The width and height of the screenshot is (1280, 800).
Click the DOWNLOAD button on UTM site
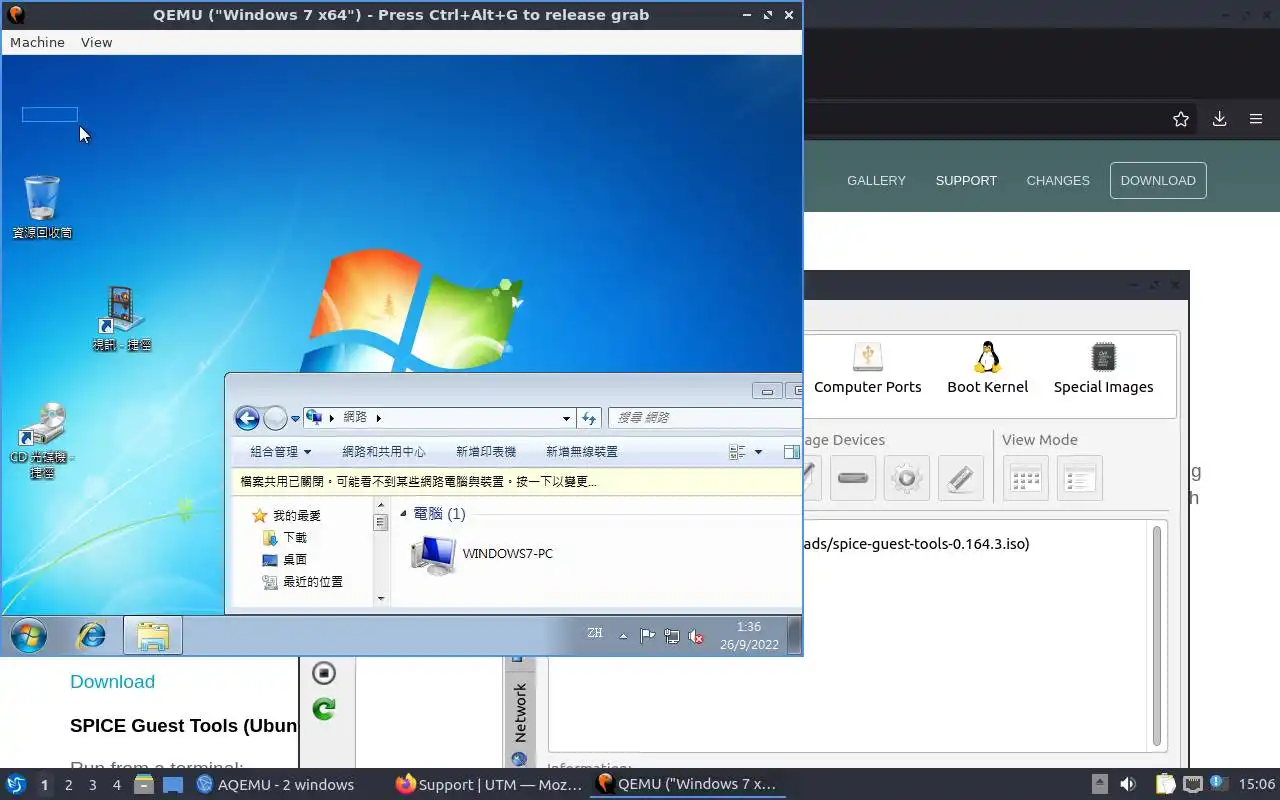(1158, 180)
